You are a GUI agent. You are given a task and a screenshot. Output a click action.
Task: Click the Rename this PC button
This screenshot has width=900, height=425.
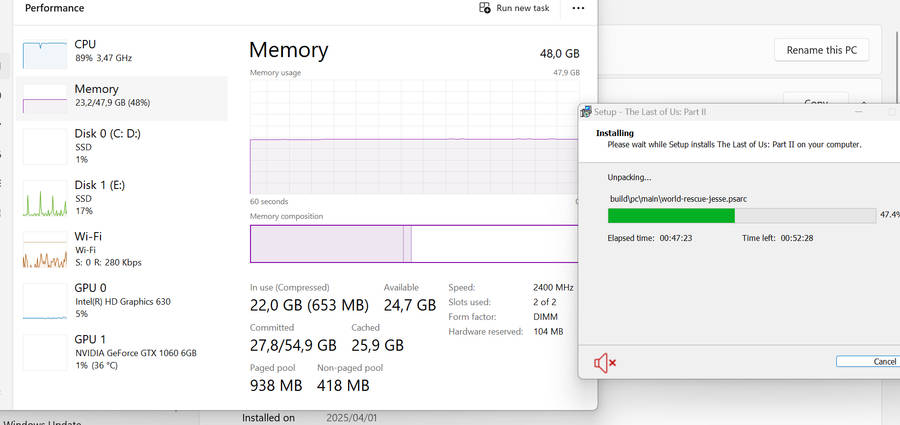[x=821, y=51]
